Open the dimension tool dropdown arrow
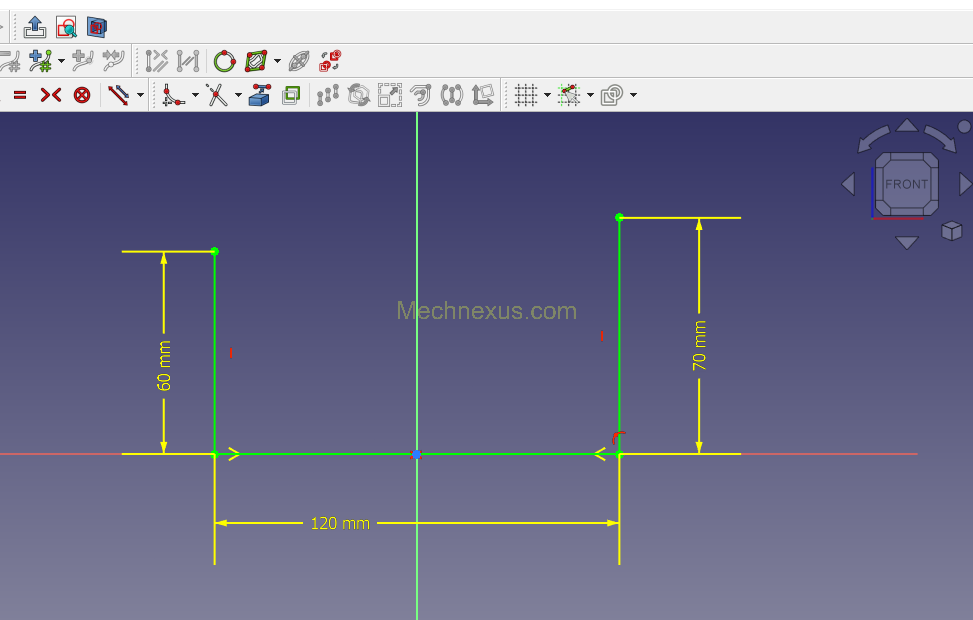 click(140, 95)
